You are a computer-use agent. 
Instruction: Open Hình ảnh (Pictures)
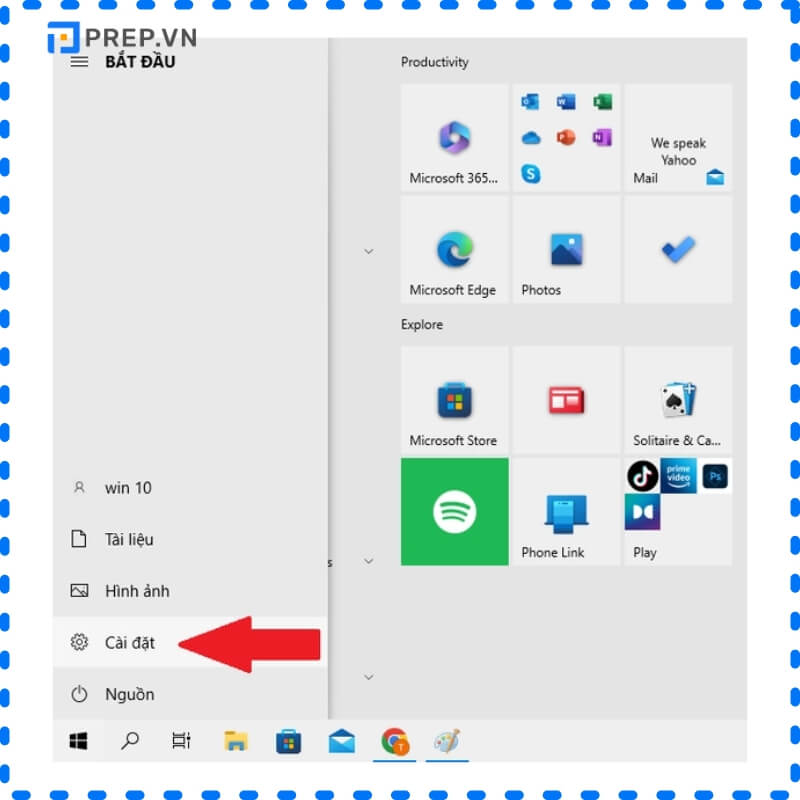coord(190,591)
